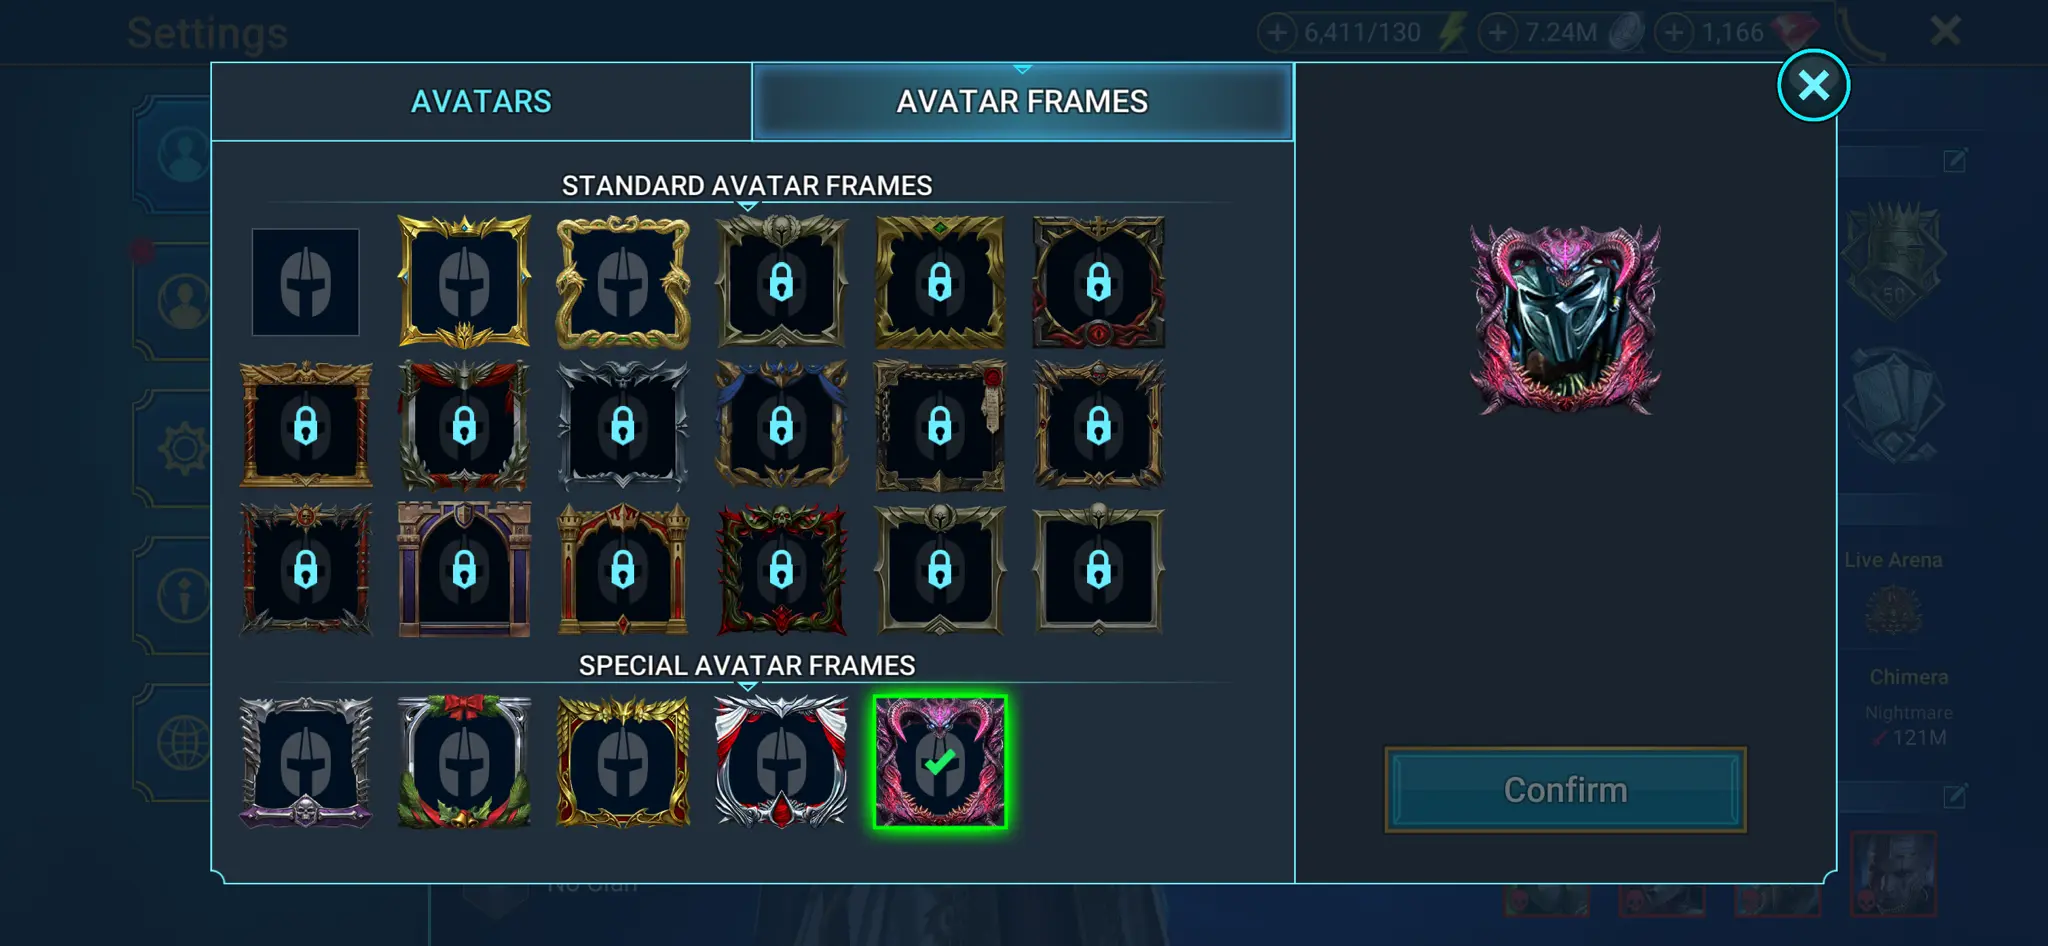The height and width of the screenshot is (946, 2048).
Task: Click the locked red castle towers frame
Action: pyautogui.click(x=623, y=570)
